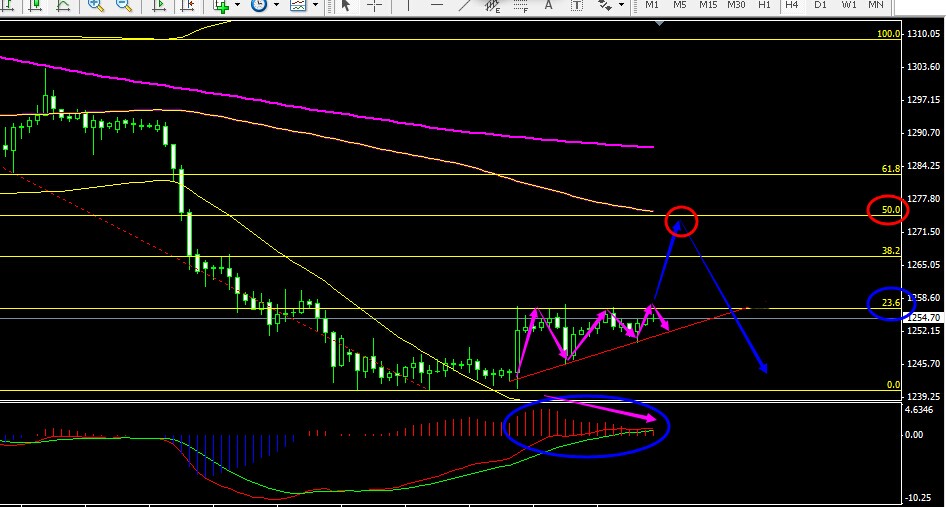Open the arrows objects tool
The height and width of the screenshot is (507, 946).
tap(605, 5)
